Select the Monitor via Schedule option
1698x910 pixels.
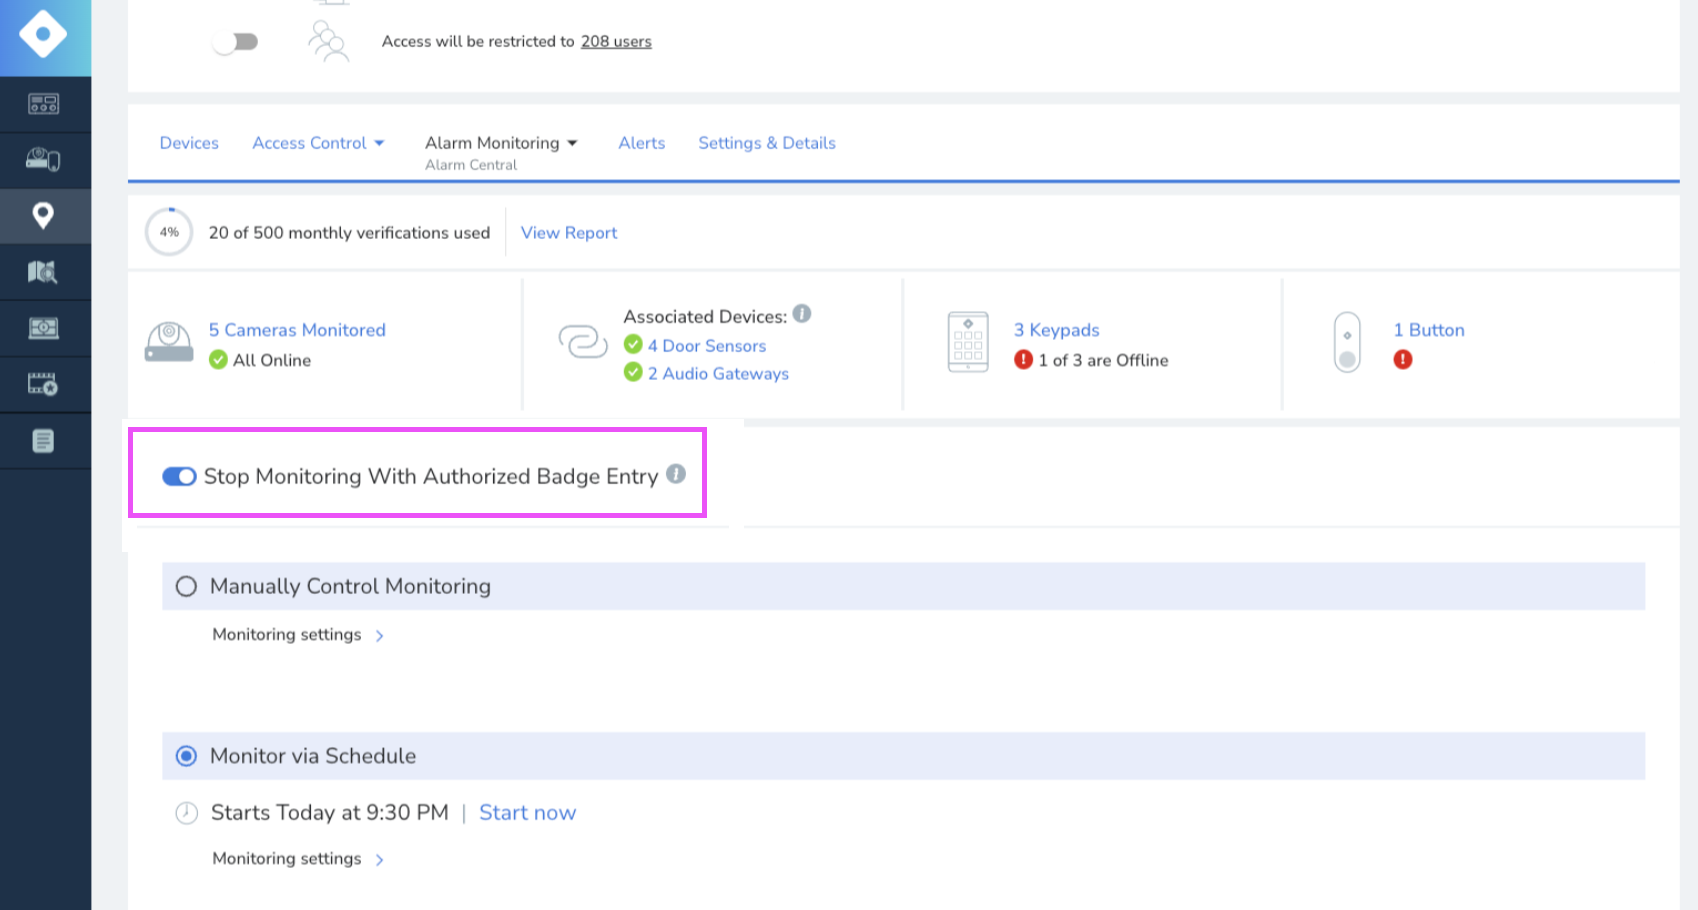click(186, 756)
